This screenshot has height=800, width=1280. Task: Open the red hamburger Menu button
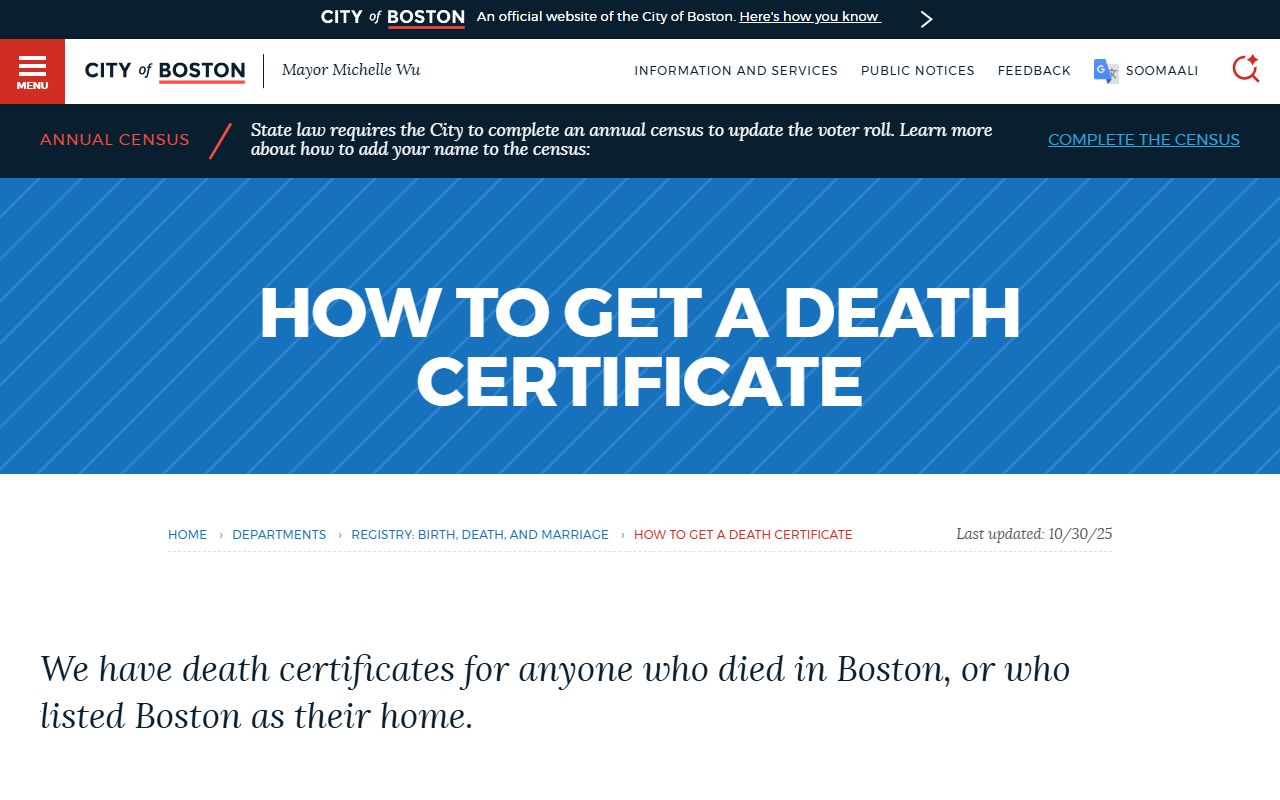pyautogui.click(x=32, y=71)
